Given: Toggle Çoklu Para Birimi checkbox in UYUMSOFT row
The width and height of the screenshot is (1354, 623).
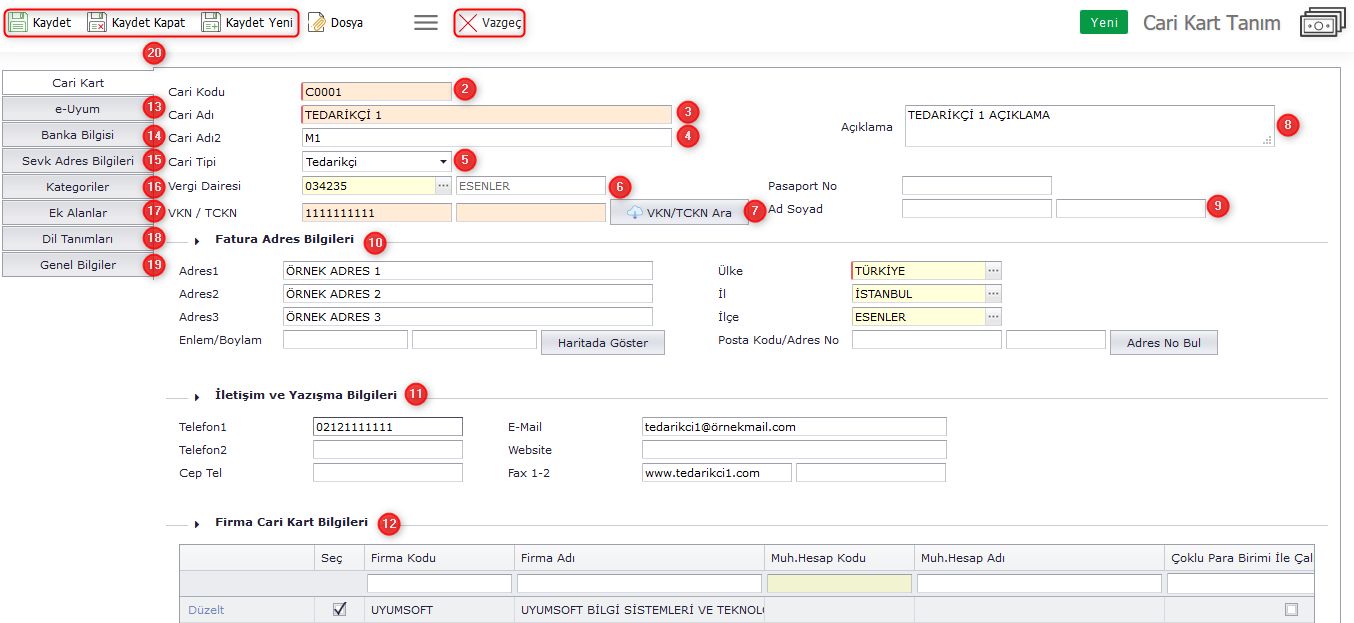Looking at the screenshot, I should pyautogui.click(x=1291, y=609).
